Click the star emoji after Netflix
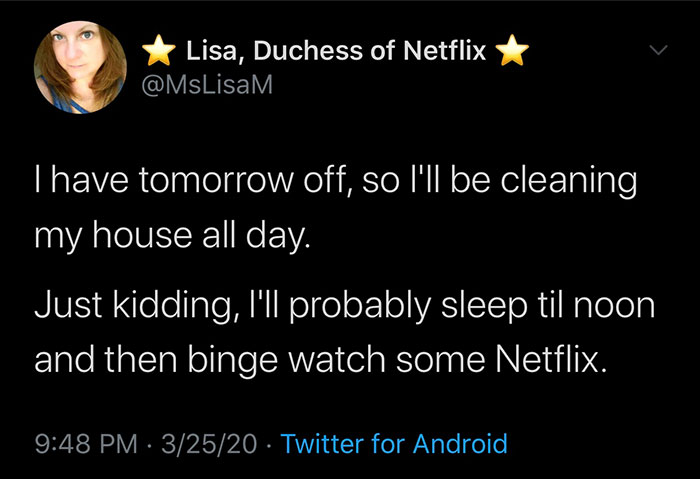 coord(512,50)
